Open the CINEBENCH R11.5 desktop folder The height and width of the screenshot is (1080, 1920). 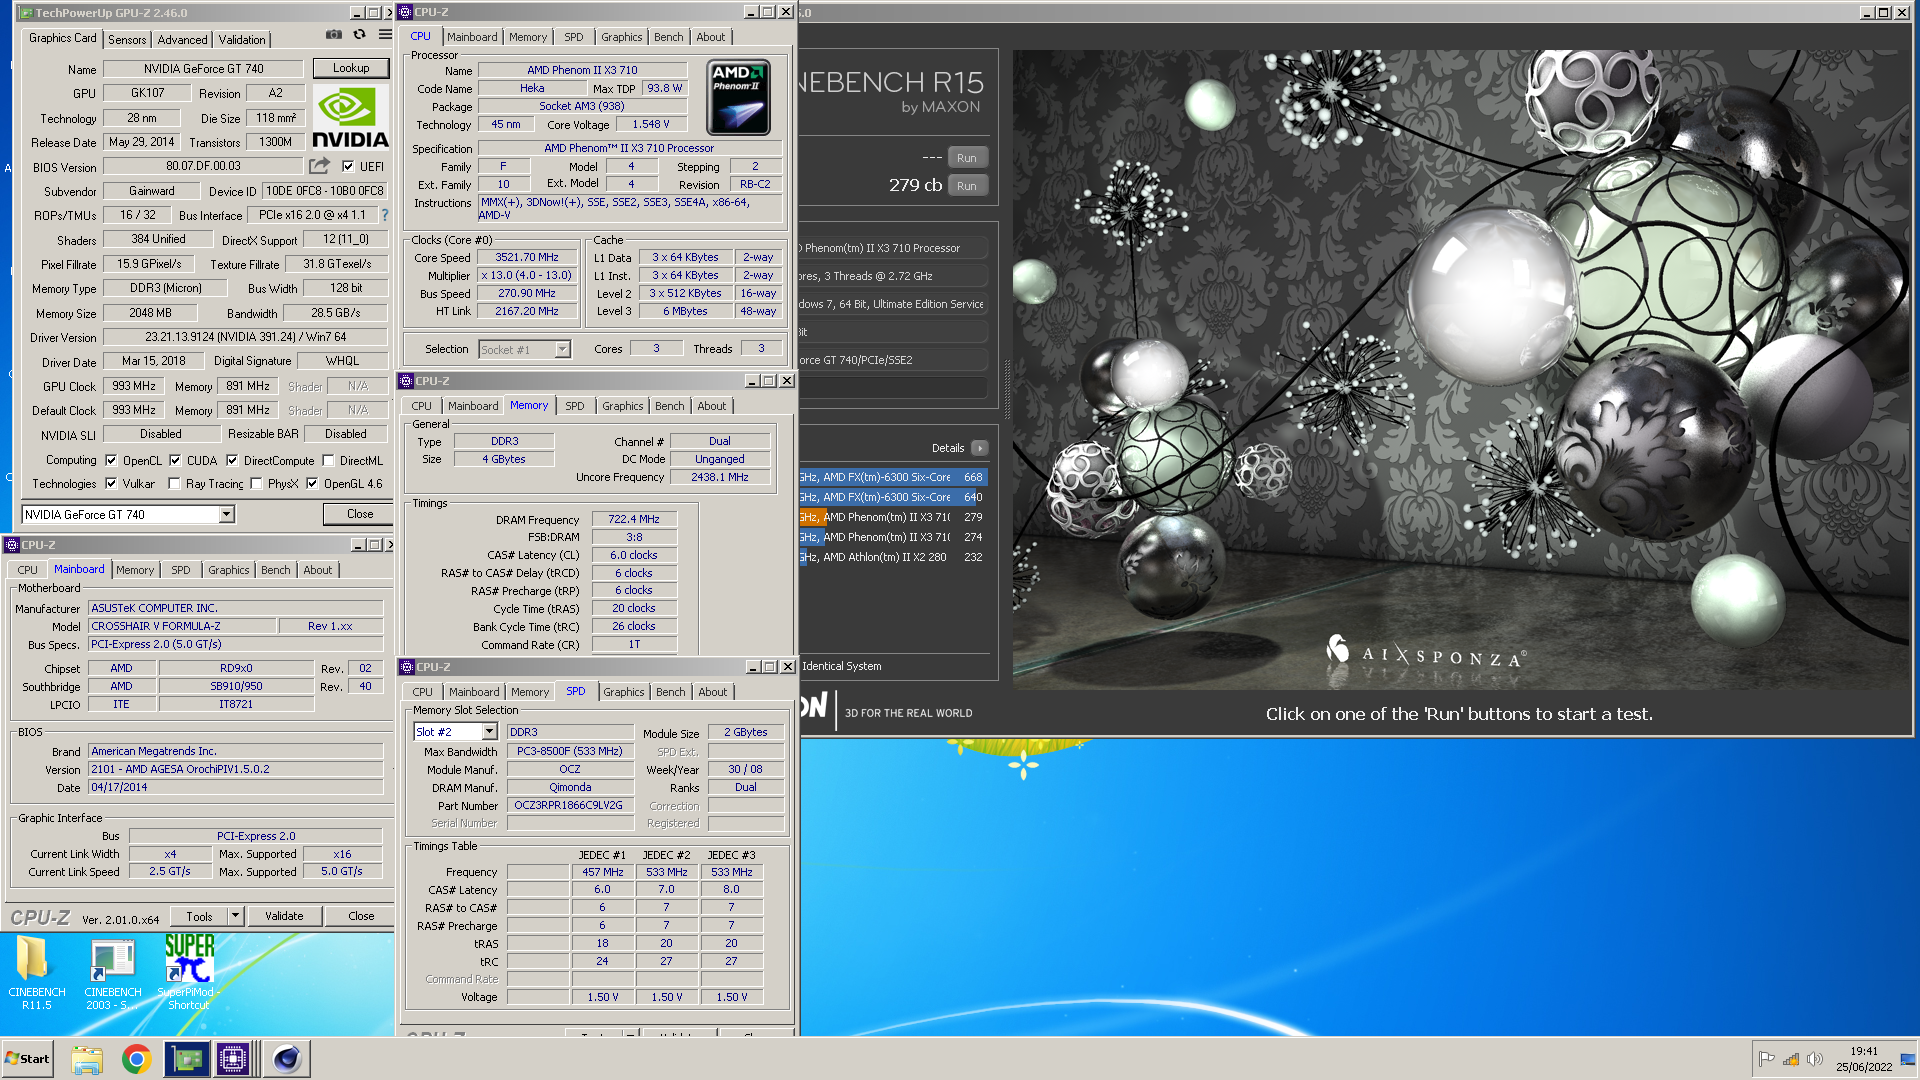click(36, 973)
